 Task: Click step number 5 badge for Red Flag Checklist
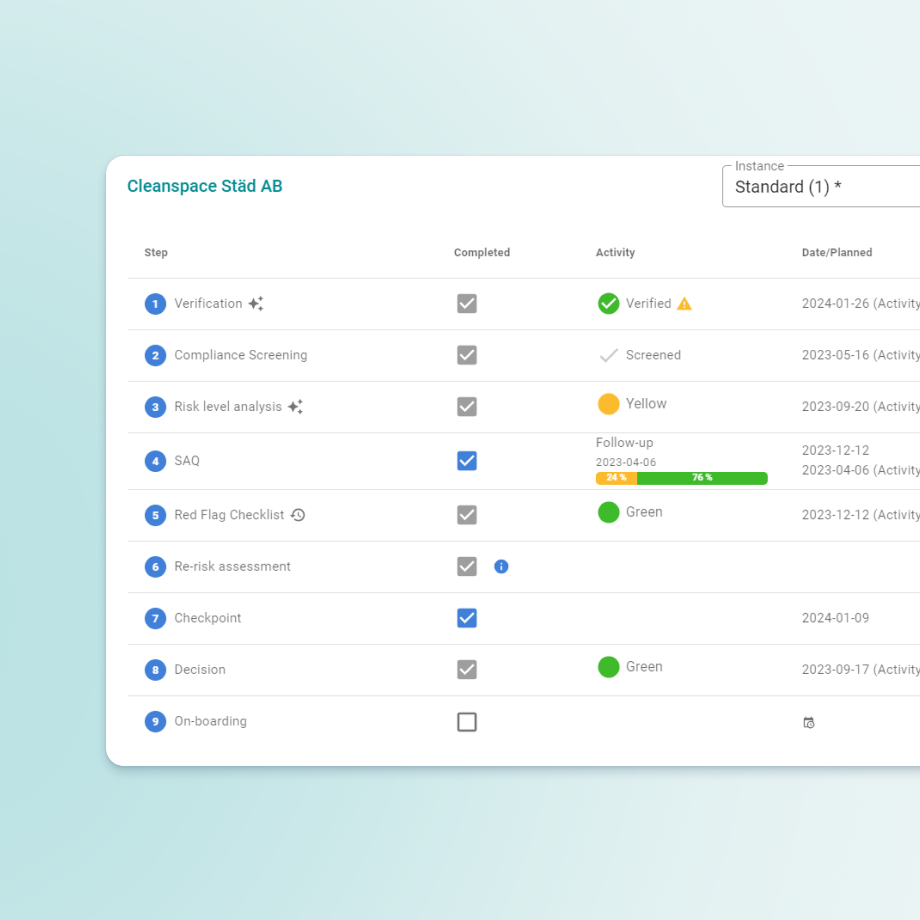tap(155, 515)
